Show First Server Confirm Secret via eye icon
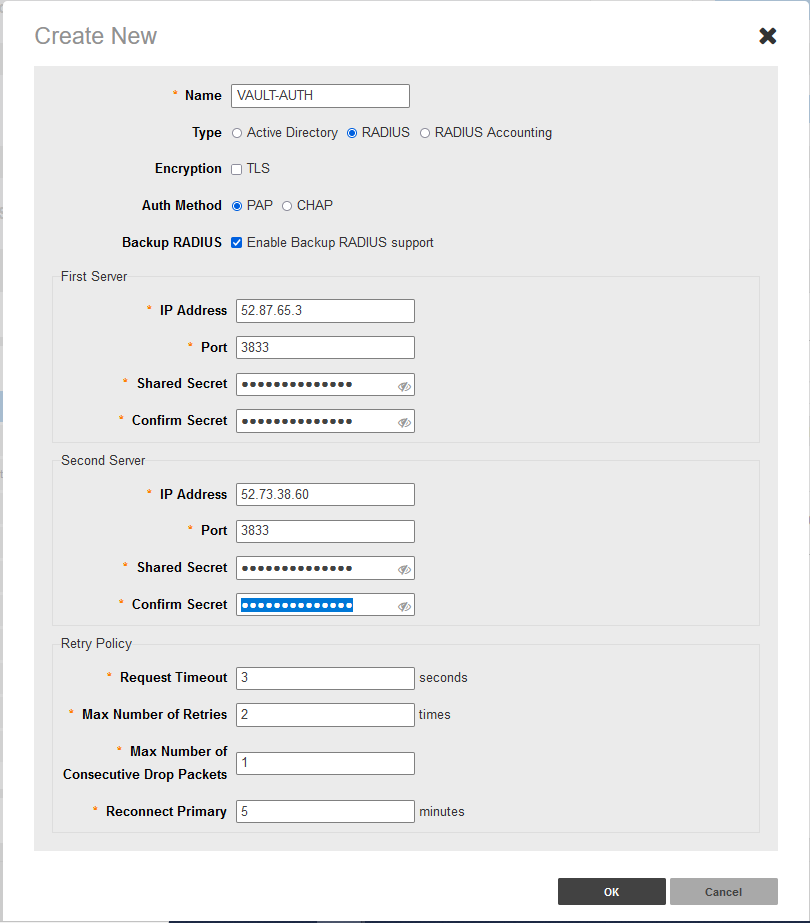810x923 pixels. pos(404,422)
